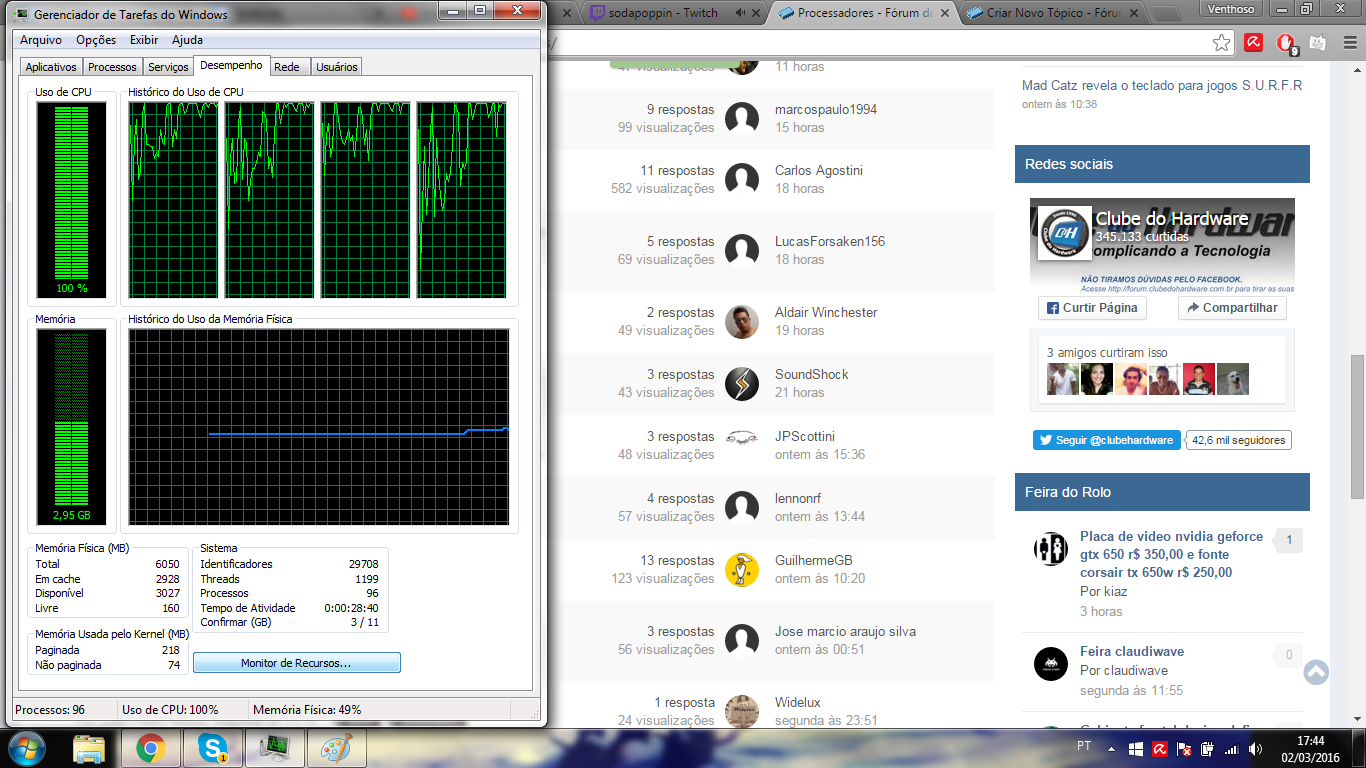This screenshot has width=1366, height=768.
Task: Open the Placa de video nvidia listing
Action: point(1172,554)
